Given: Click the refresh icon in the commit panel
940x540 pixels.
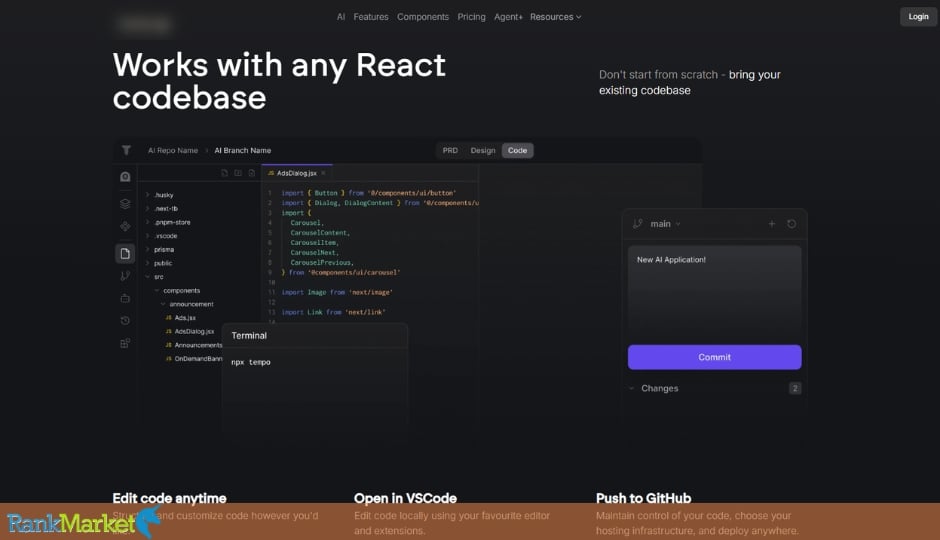Looking at the screenshot, I should click(791, 224).
